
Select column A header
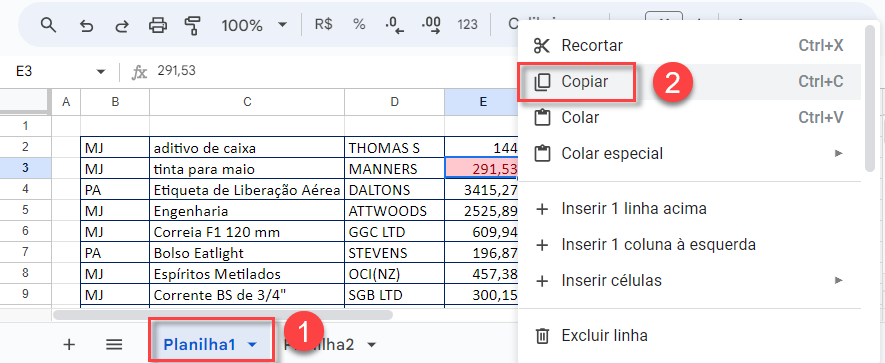66,102
